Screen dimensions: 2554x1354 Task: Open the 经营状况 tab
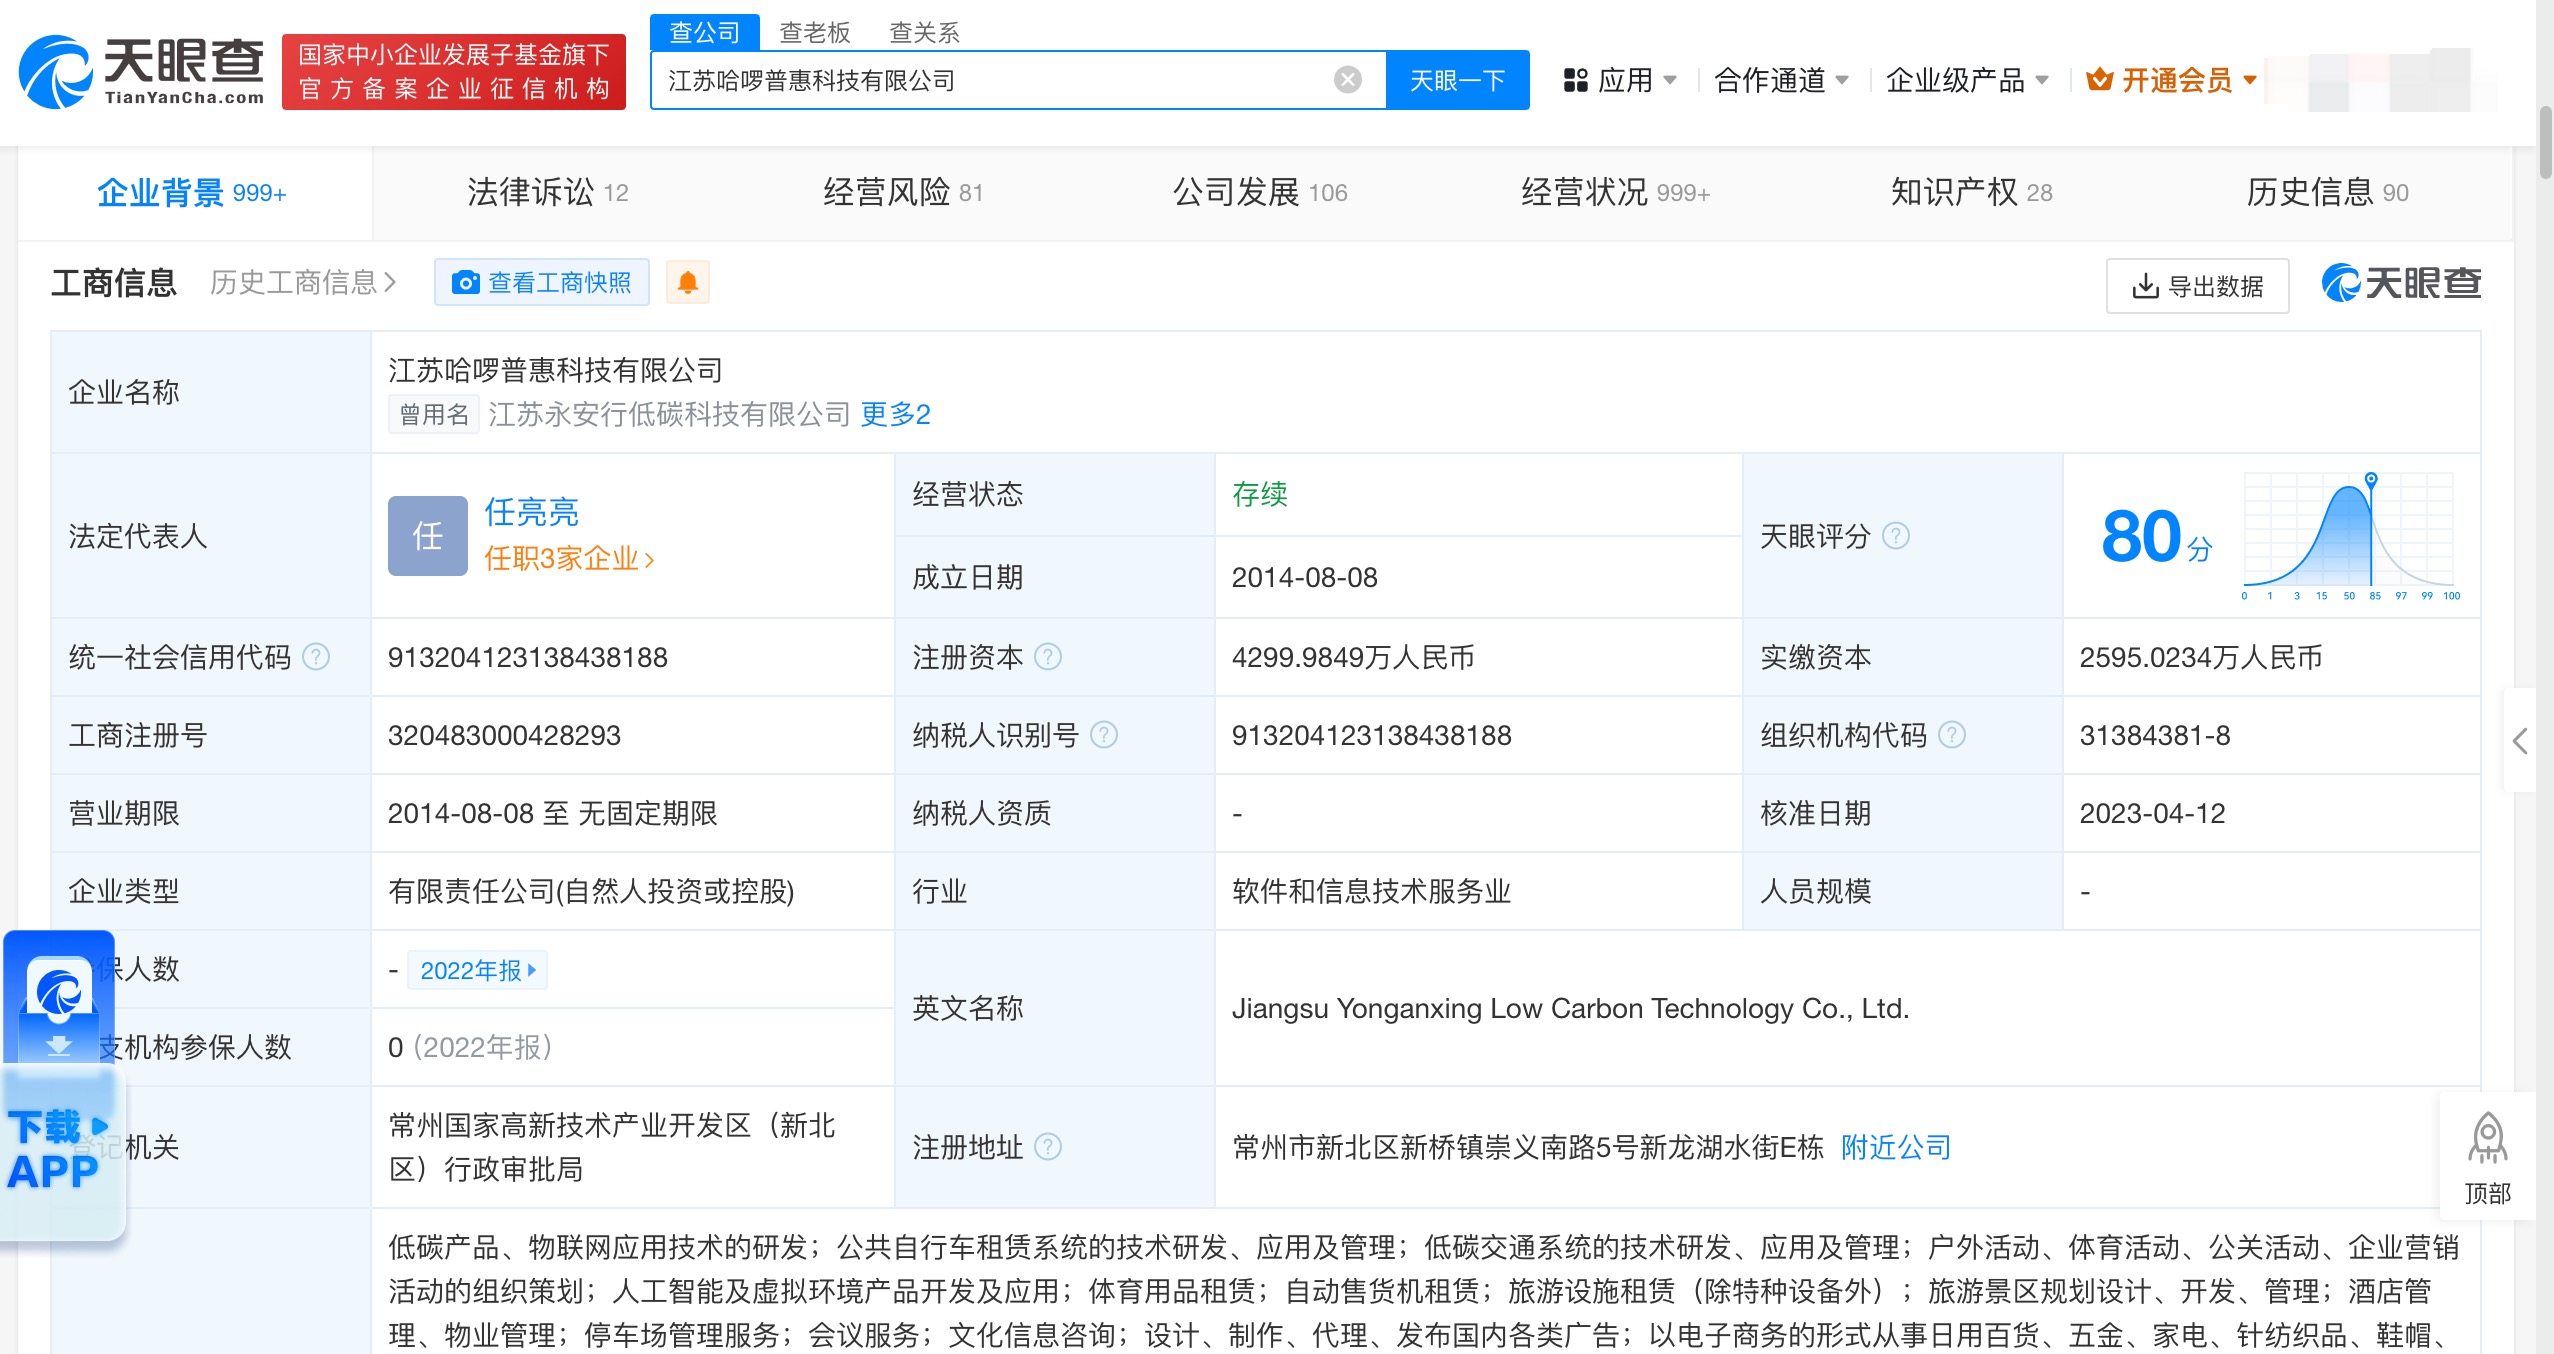(x=1615, y=192)
